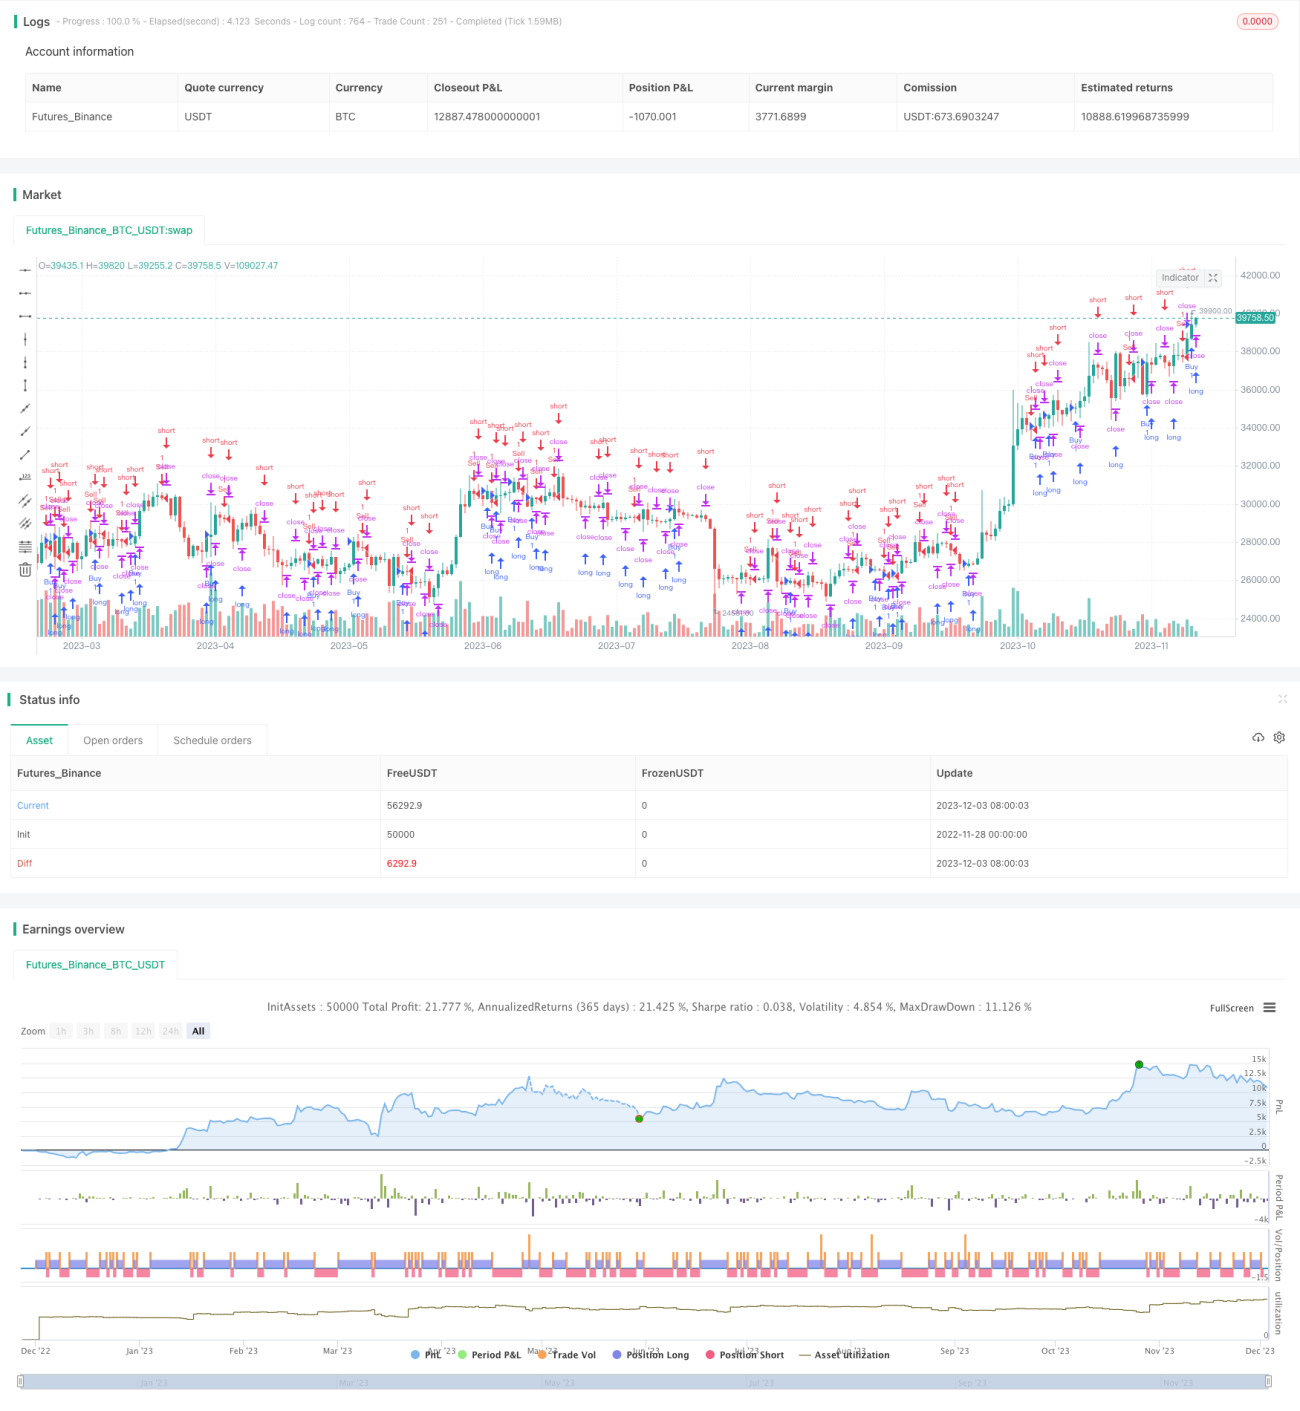
Task: Click the range navigator scrollbar at bottom
Action: coord(645,1382)
